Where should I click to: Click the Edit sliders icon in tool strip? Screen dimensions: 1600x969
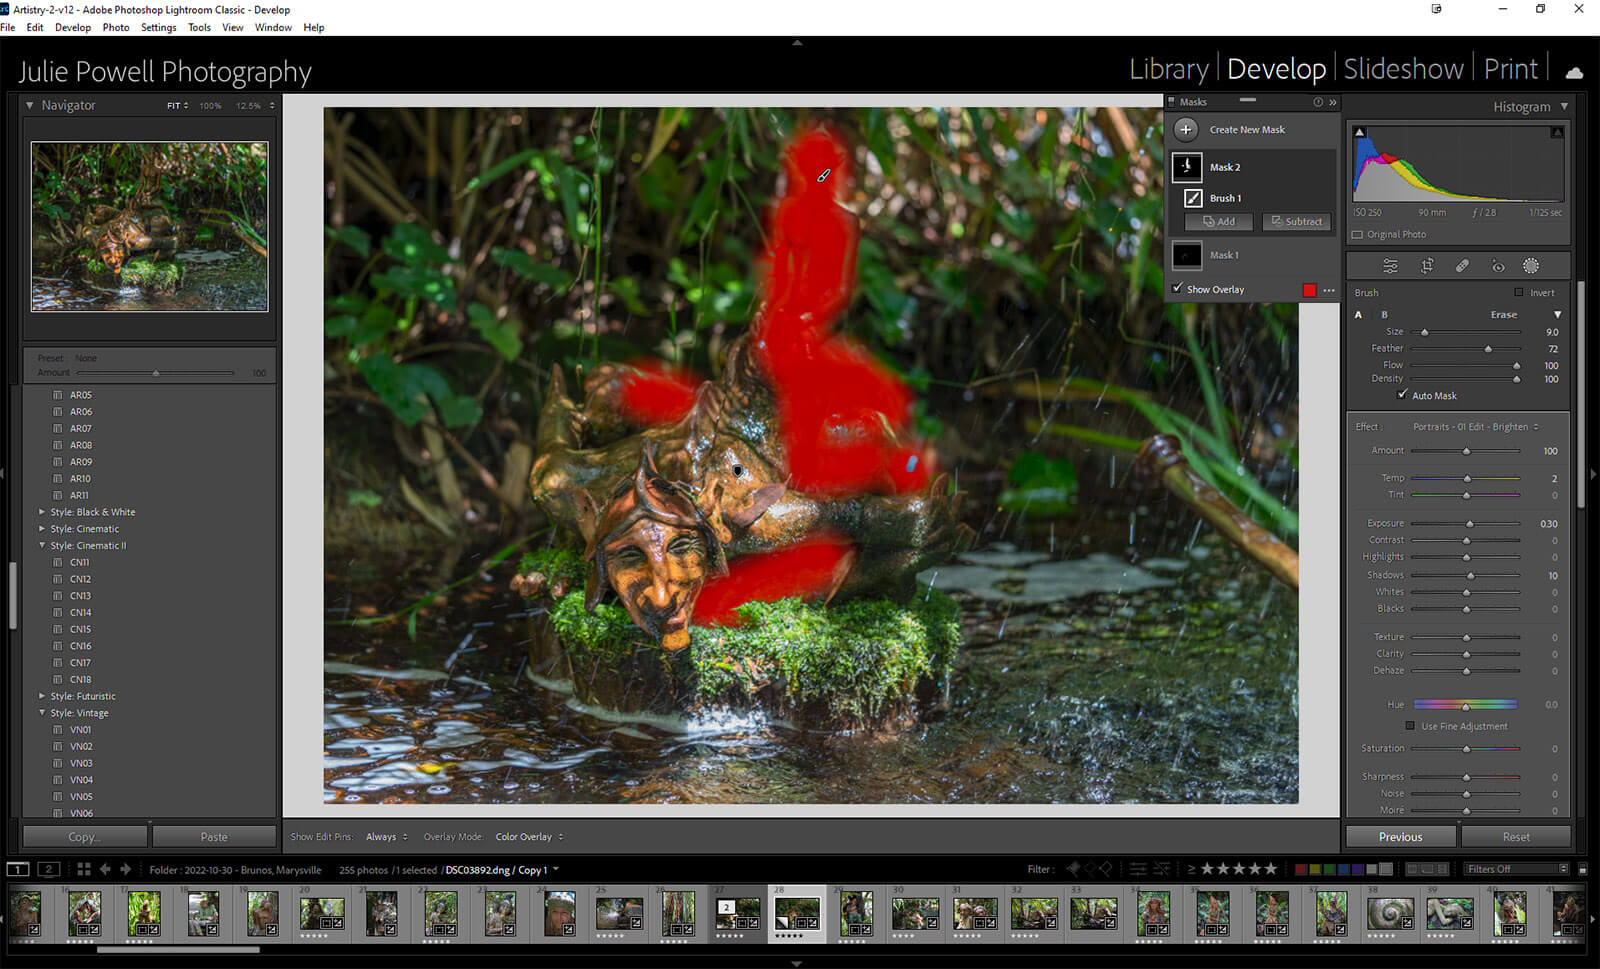tap(1390, 266)
